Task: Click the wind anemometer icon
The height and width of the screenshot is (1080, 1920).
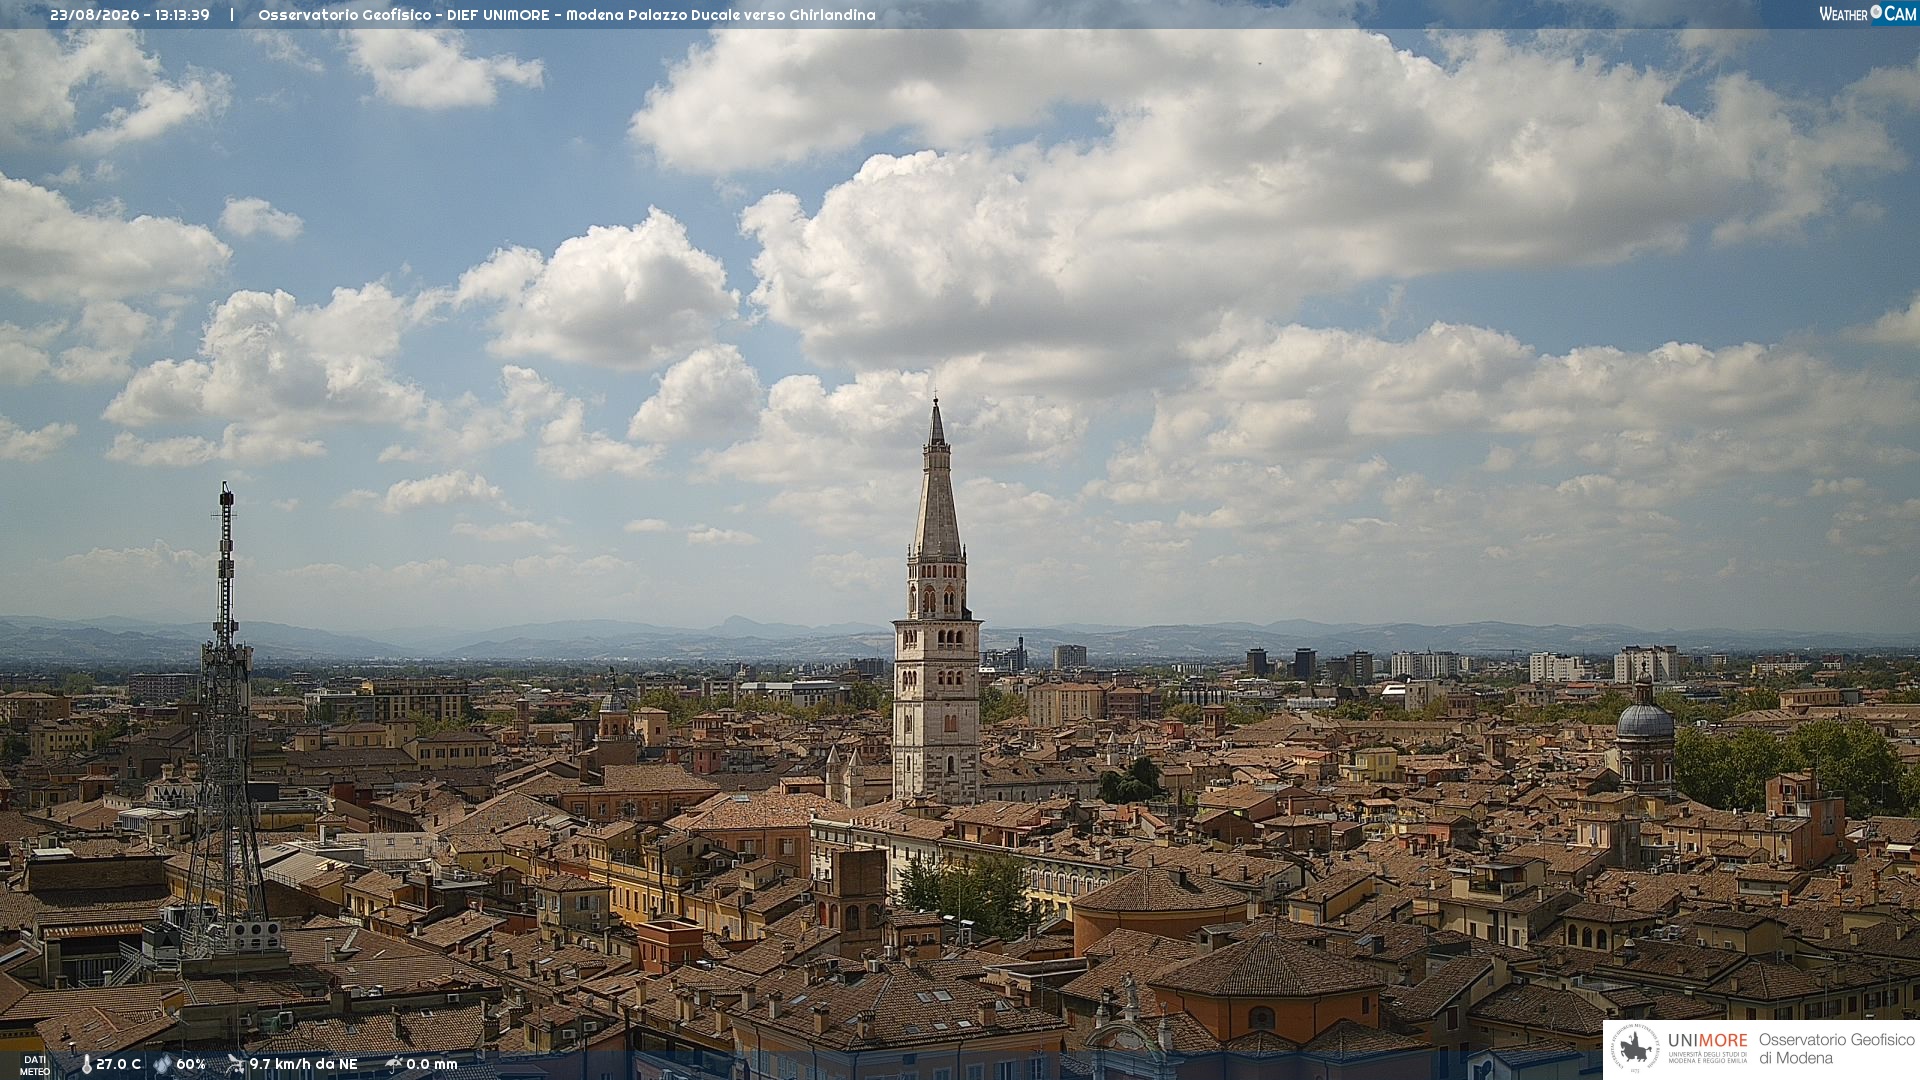Action: [235, 1064]
